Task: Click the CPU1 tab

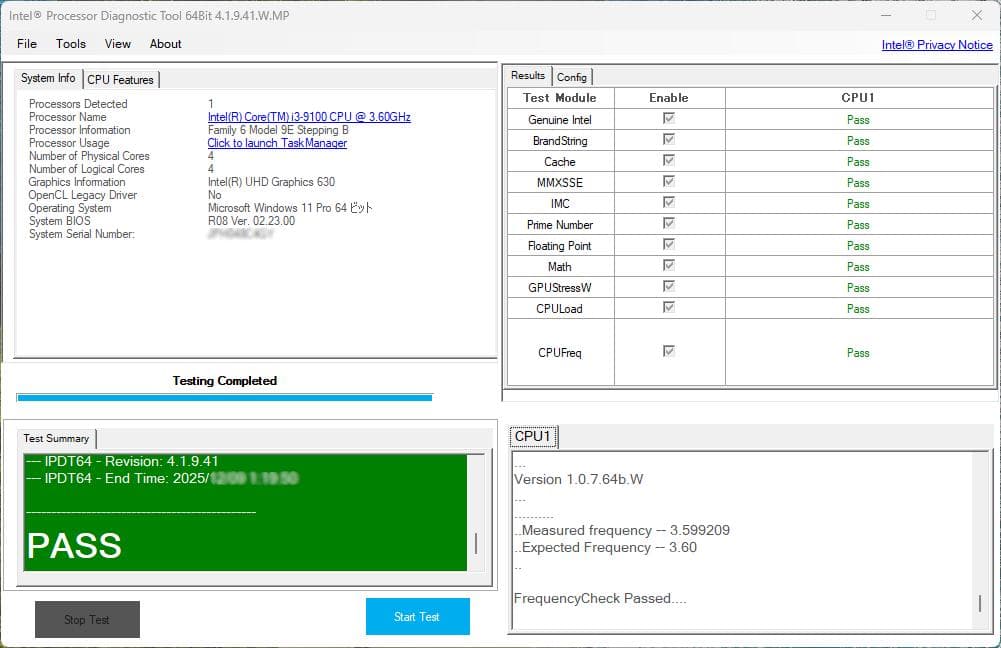Action: (x=534, y=436)
